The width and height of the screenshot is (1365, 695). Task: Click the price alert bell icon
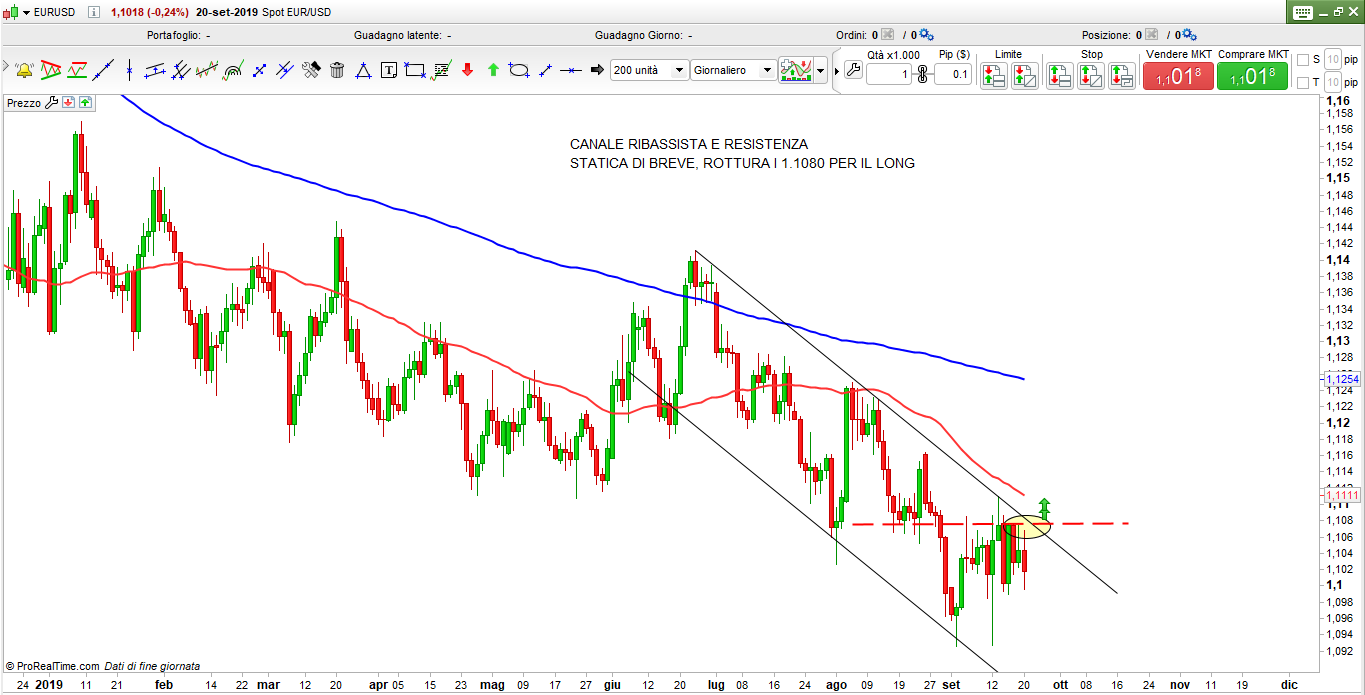[x=23, y=70]
